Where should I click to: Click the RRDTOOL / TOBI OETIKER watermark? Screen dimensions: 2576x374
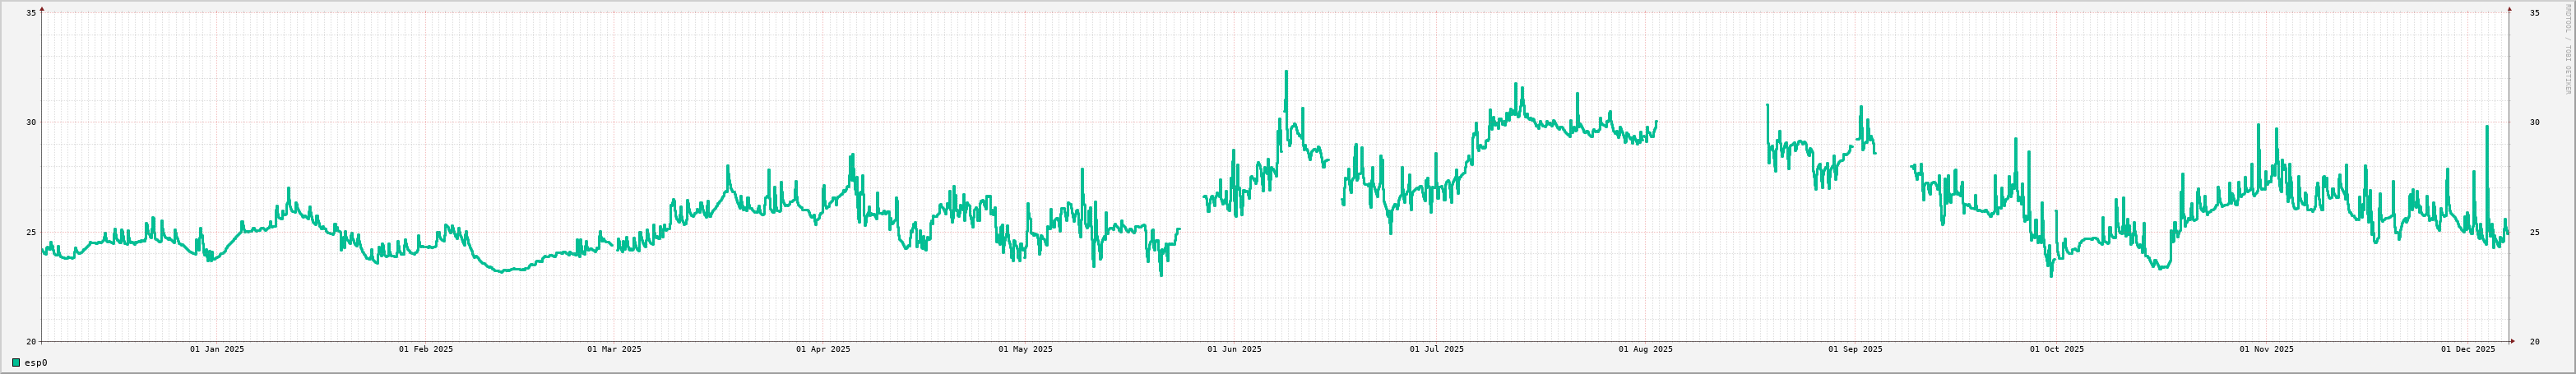tap(2566, 50)
